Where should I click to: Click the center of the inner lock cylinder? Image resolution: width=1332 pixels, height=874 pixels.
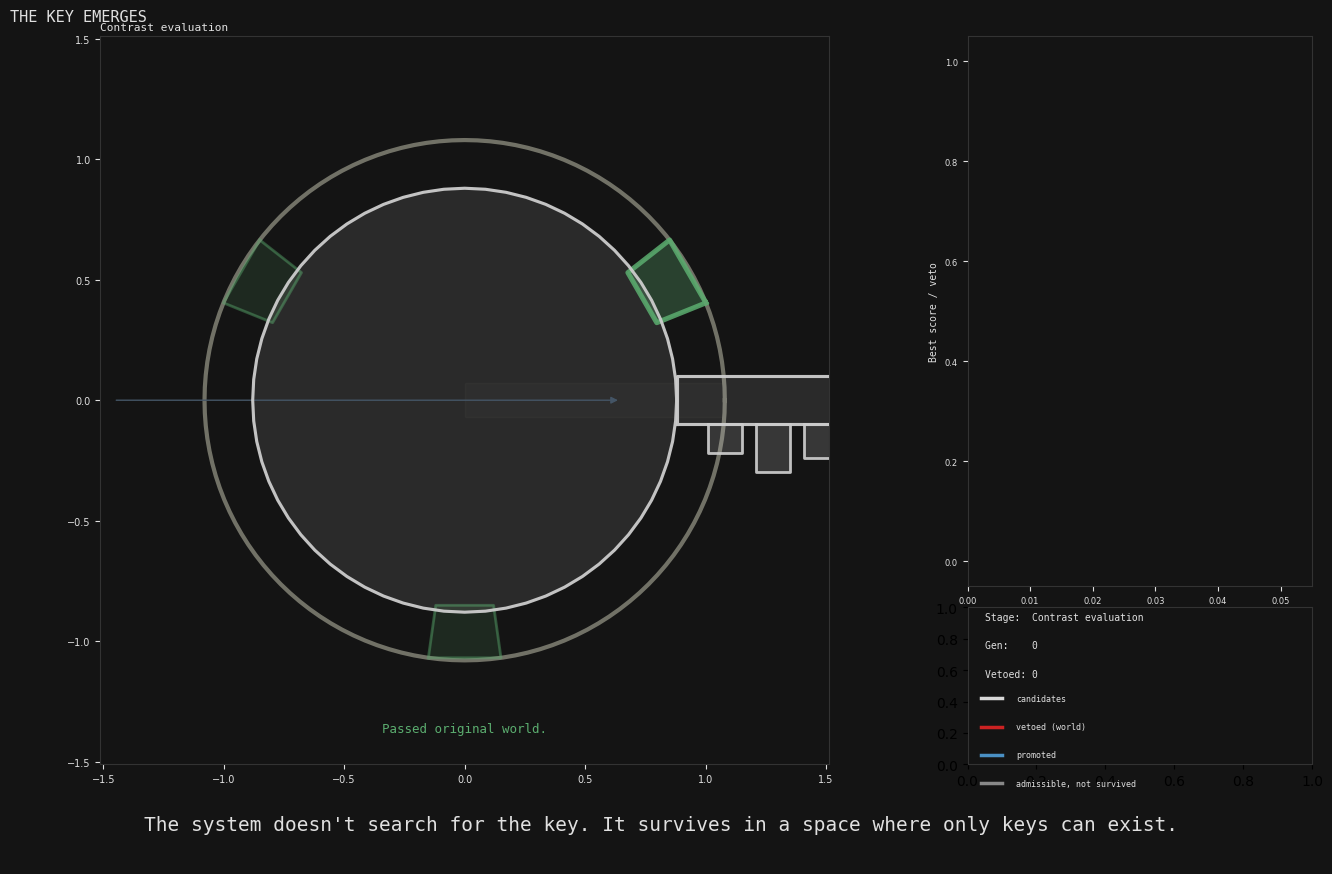464,400
